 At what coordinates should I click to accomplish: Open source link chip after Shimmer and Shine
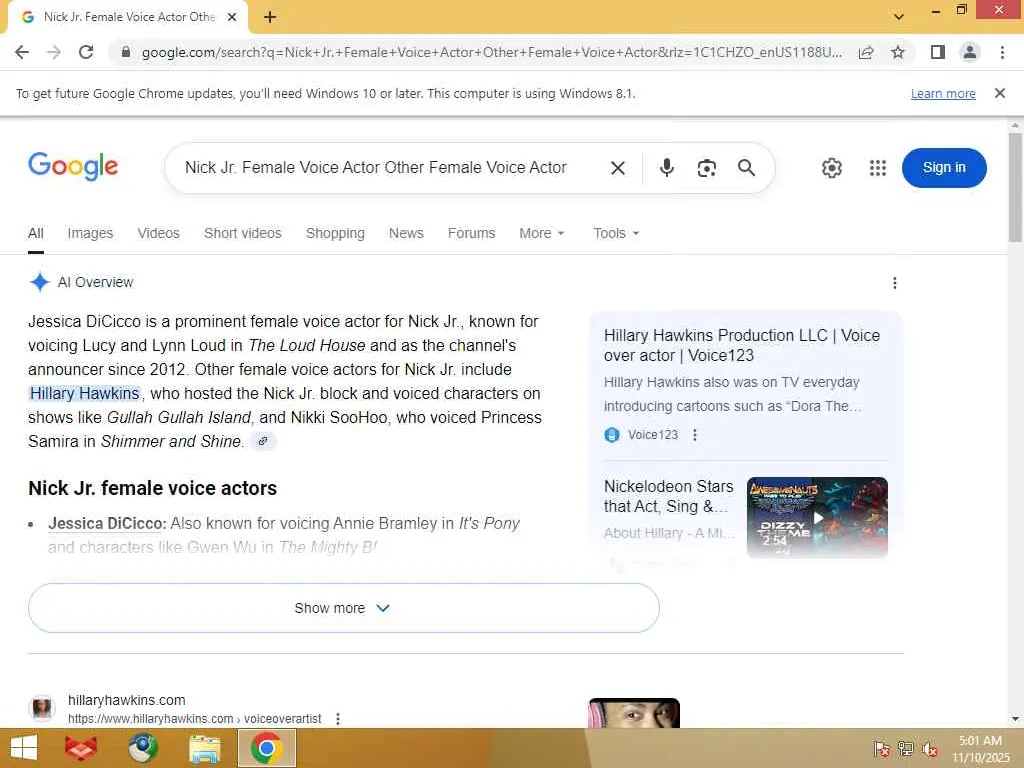263,441
